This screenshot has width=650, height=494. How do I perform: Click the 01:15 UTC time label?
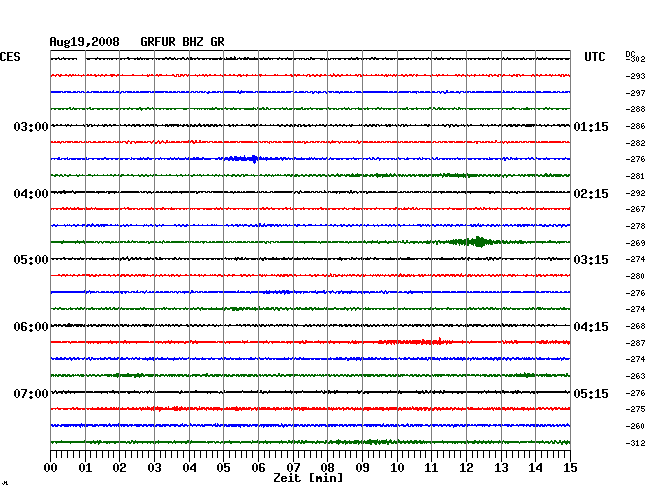(591, 126)
